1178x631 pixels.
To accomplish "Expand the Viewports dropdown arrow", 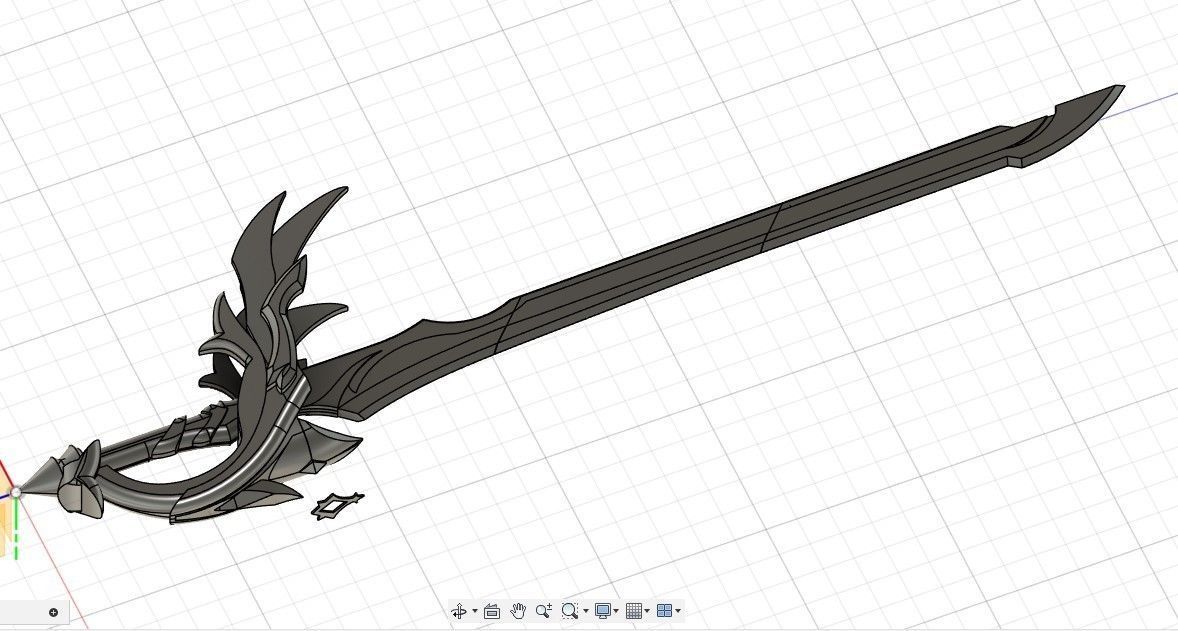I will coord(678,611).
